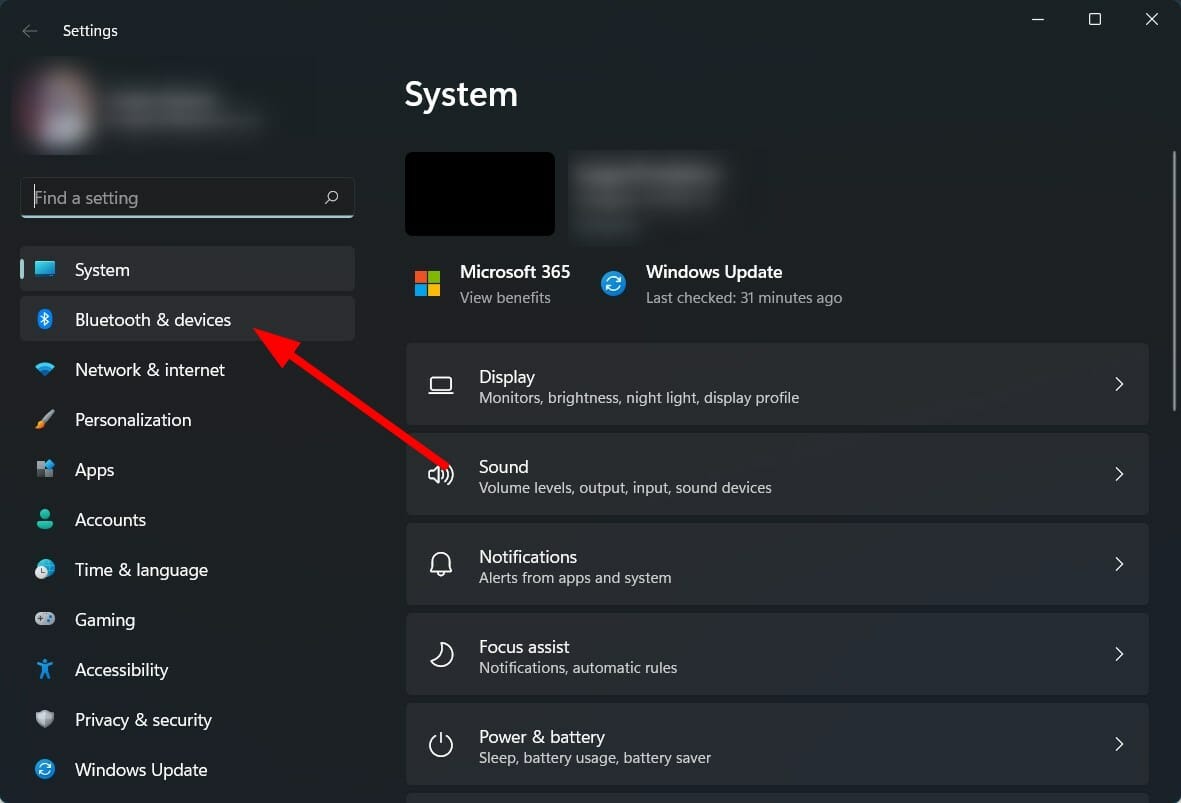The height and width of the screenshot is (803, 1181).
Task: Switch to the System section
Action: 102,269
